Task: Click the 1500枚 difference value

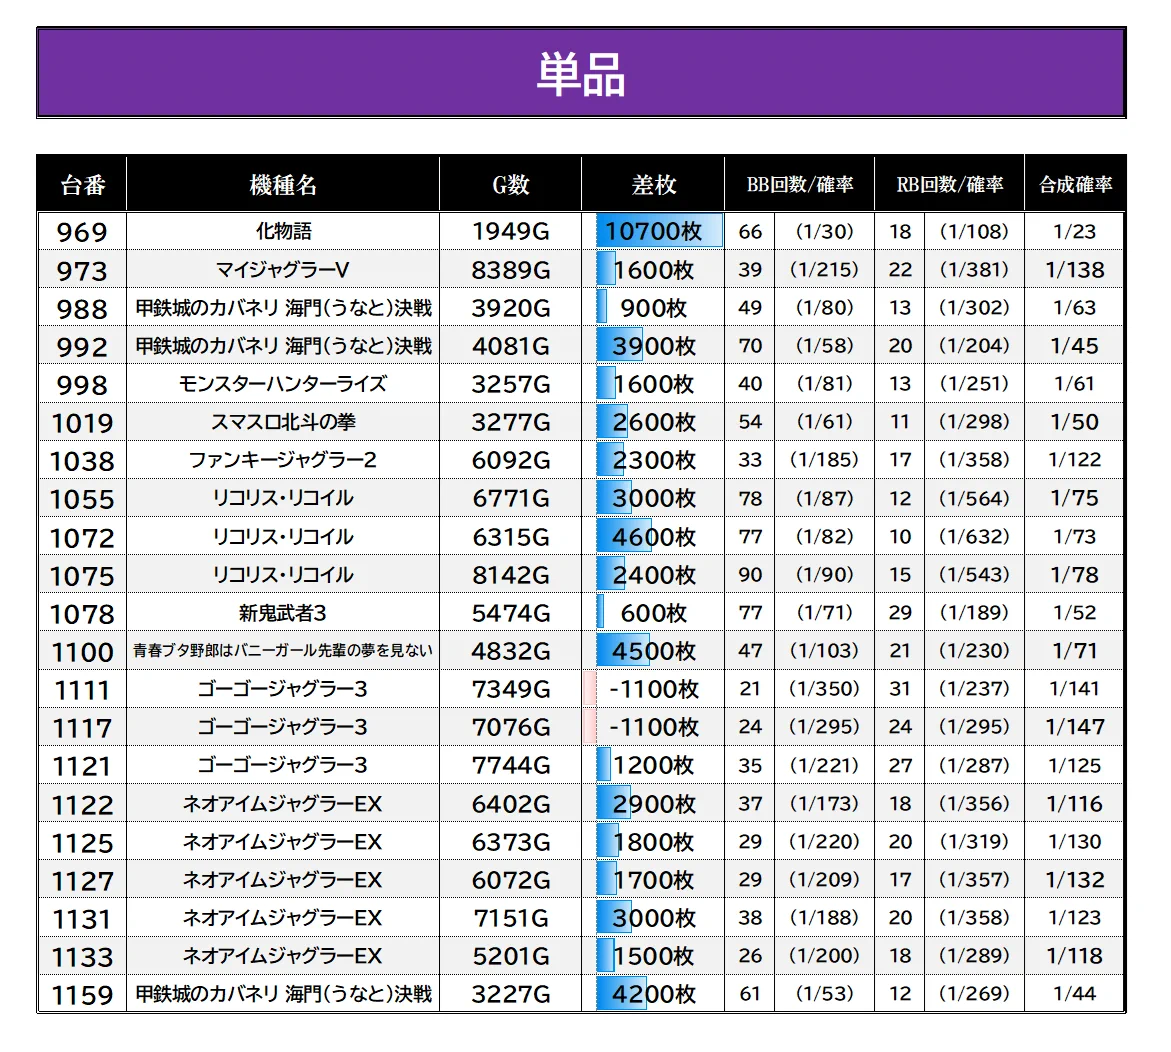Action: point(653,956)
